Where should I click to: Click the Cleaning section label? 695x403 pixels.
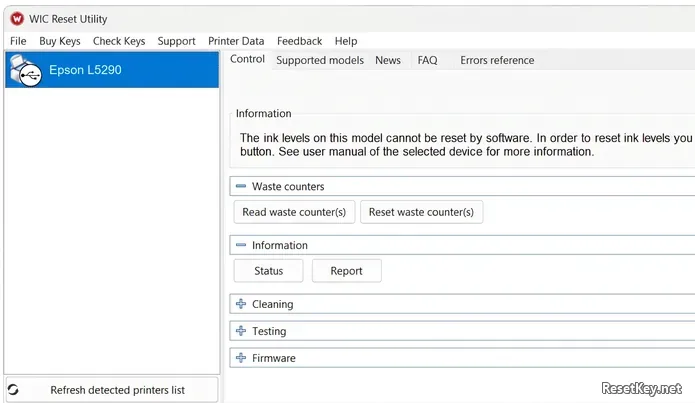click(x=273, y=304)
